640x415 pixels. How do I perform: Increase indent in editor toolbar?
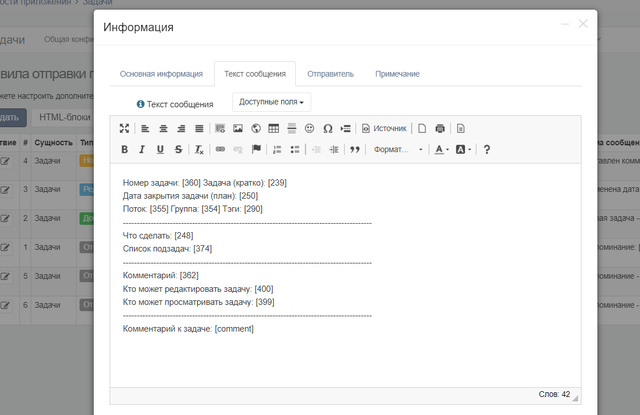click(334, 149)
